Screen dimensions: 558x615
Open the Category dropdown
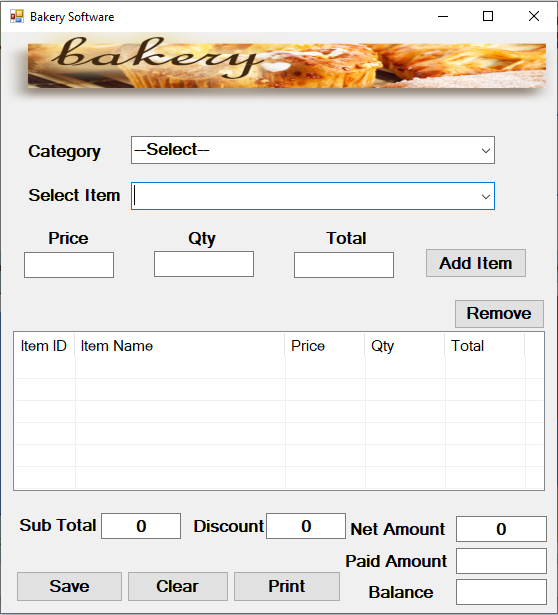point(313,150)
